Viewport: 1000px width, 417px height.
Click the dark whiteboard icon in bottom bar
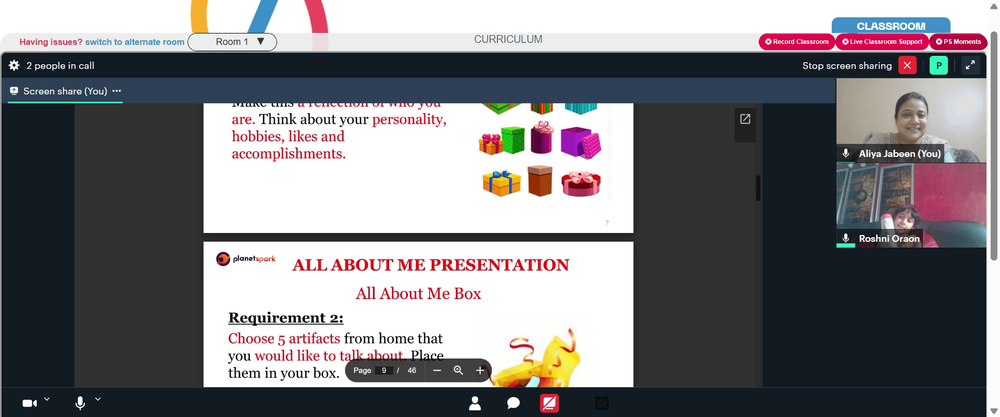point(601,403)
